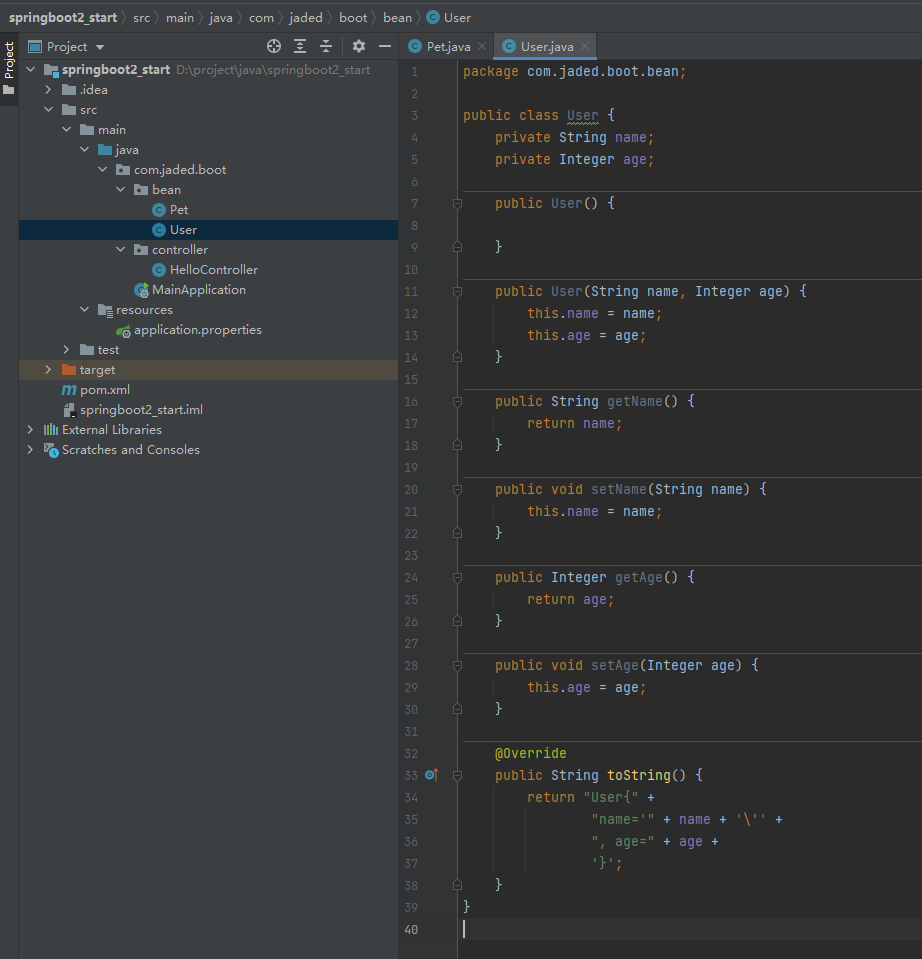
Task: Select HelloController class in the tree
Action: [213, 270]
